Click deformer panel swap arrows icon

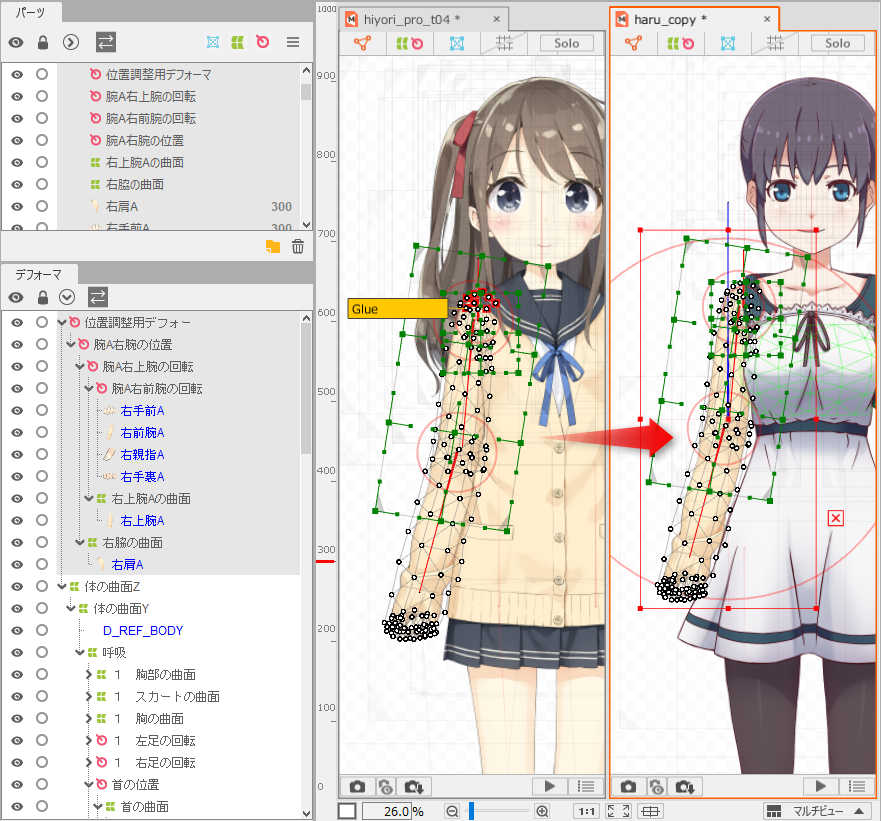point(98,297)
